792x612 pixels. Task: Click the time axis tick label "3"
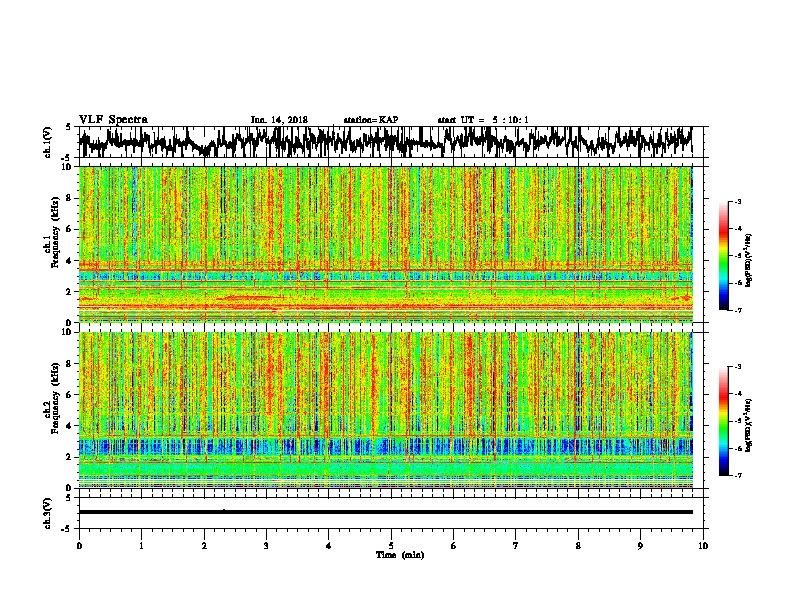point(266,546)
